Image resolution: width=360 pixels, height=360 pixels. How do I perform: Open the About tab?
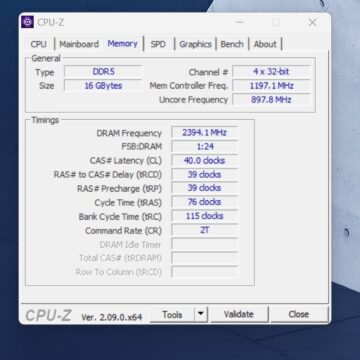[265, 44]
